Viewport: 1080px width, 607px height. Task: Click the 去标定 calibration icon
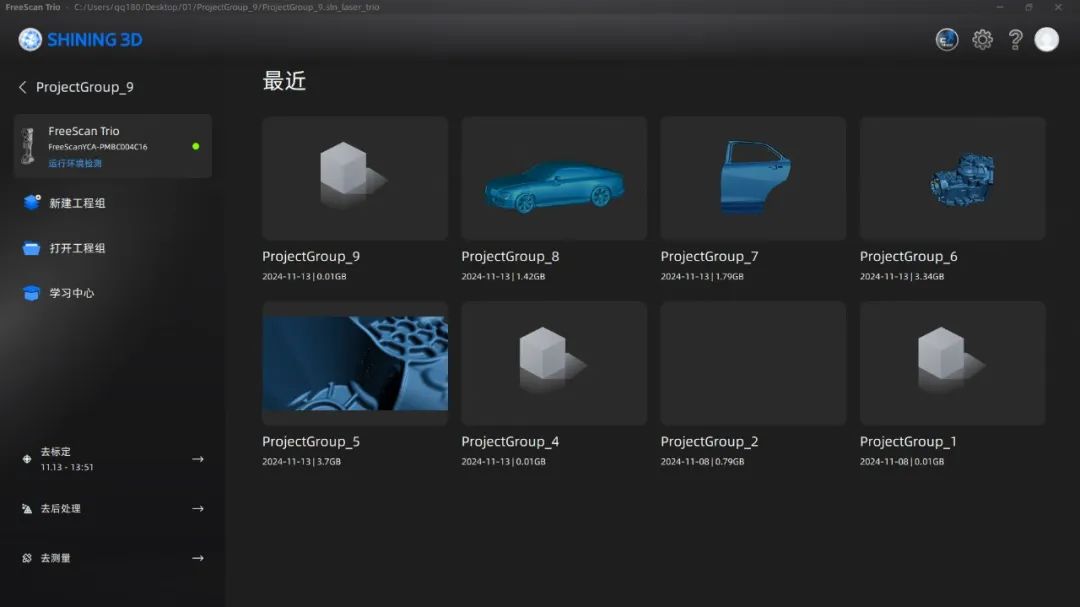coord(27,459)
